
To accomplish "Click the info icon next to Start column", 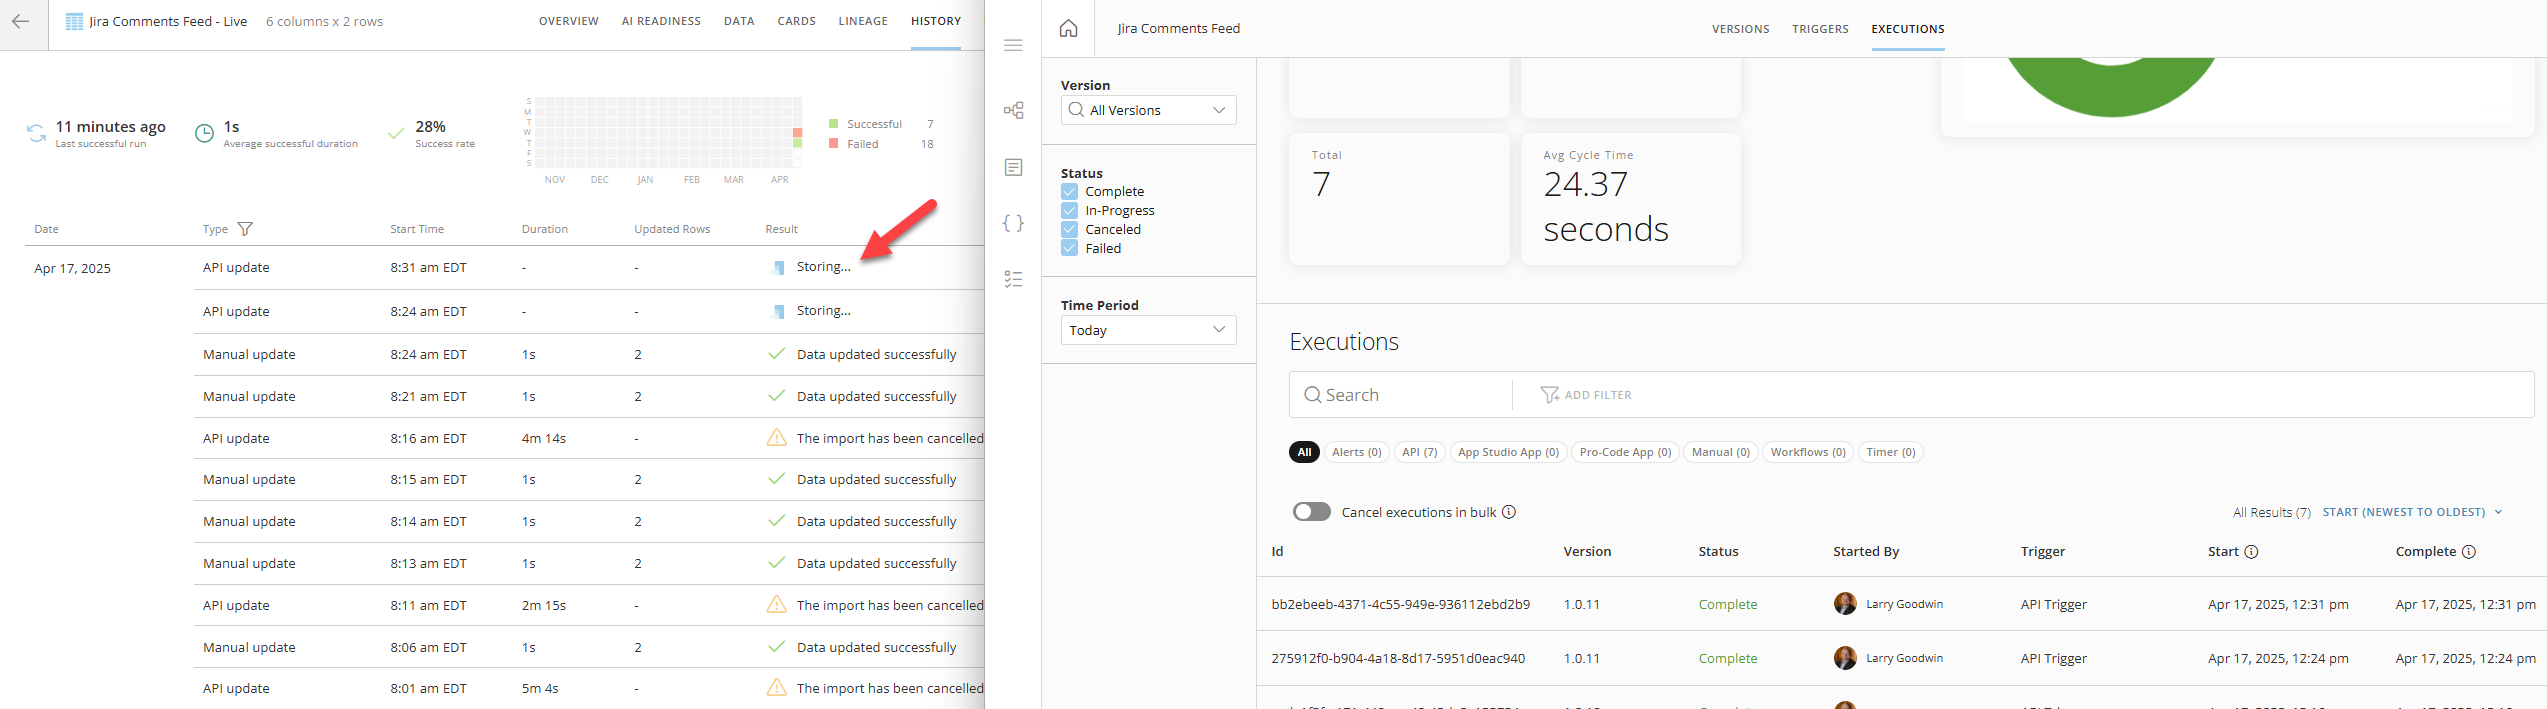I will [x=2251, y=552].
